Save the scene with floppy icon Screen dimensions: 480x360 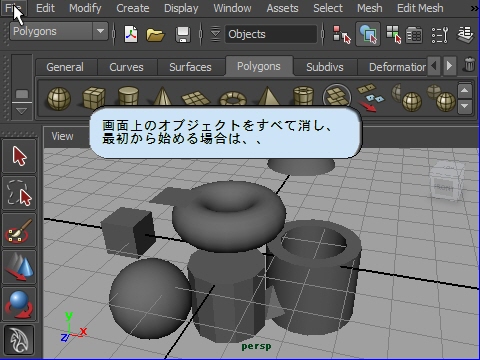tap(183, 34)
